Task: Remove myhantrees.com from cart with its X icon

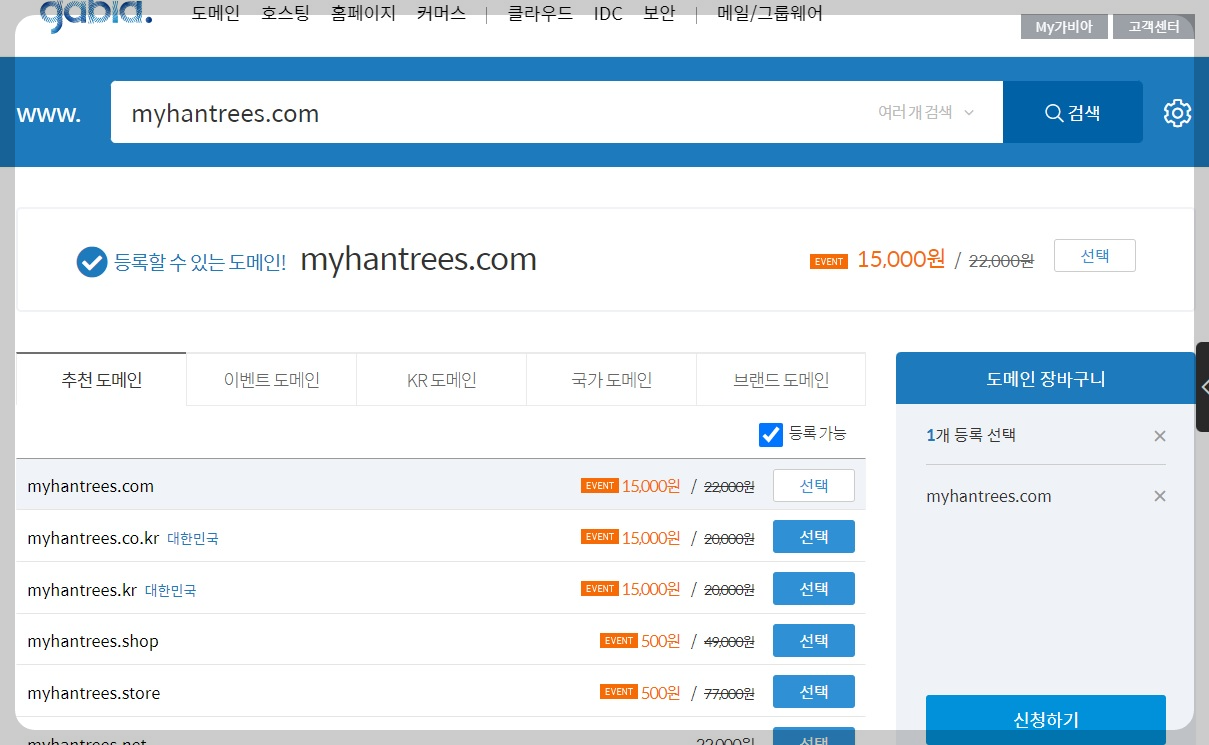Action: click(x=1159, y=495)
